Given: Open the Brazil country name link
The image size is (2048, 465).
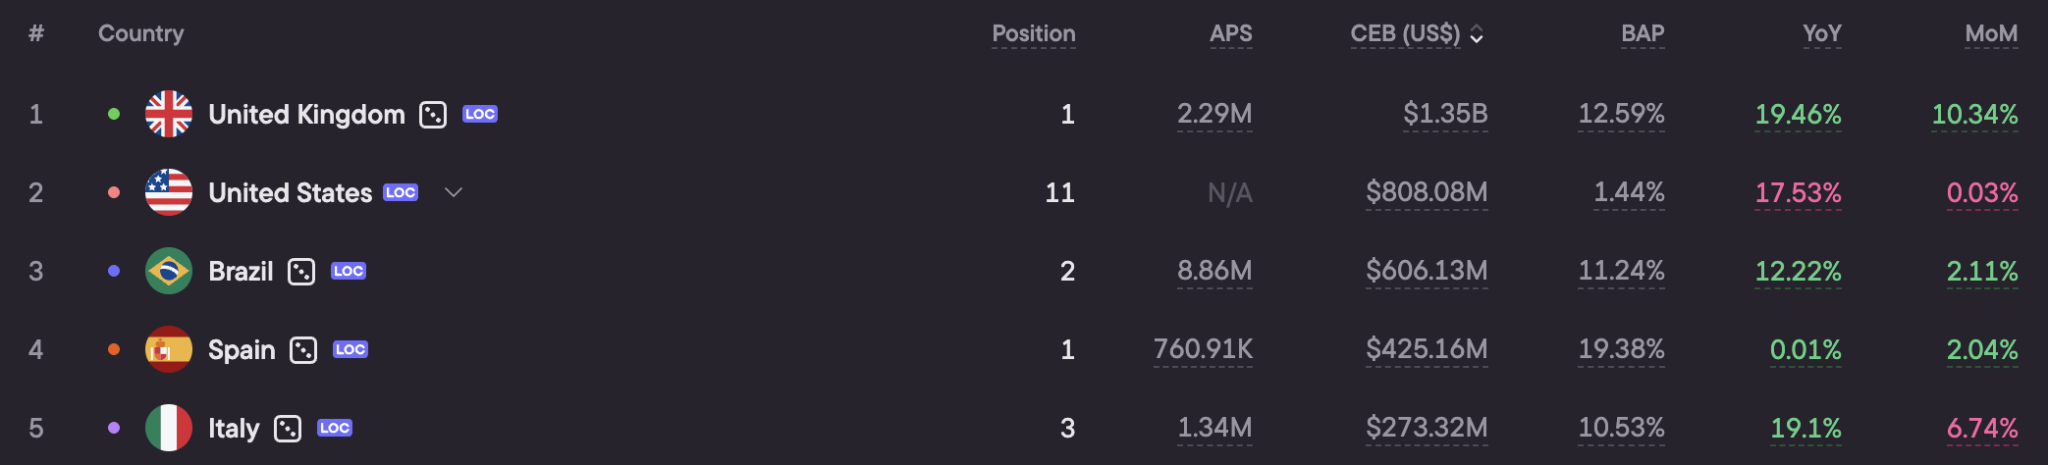Looking at the screenshot, I should click(x=241, y=271).
